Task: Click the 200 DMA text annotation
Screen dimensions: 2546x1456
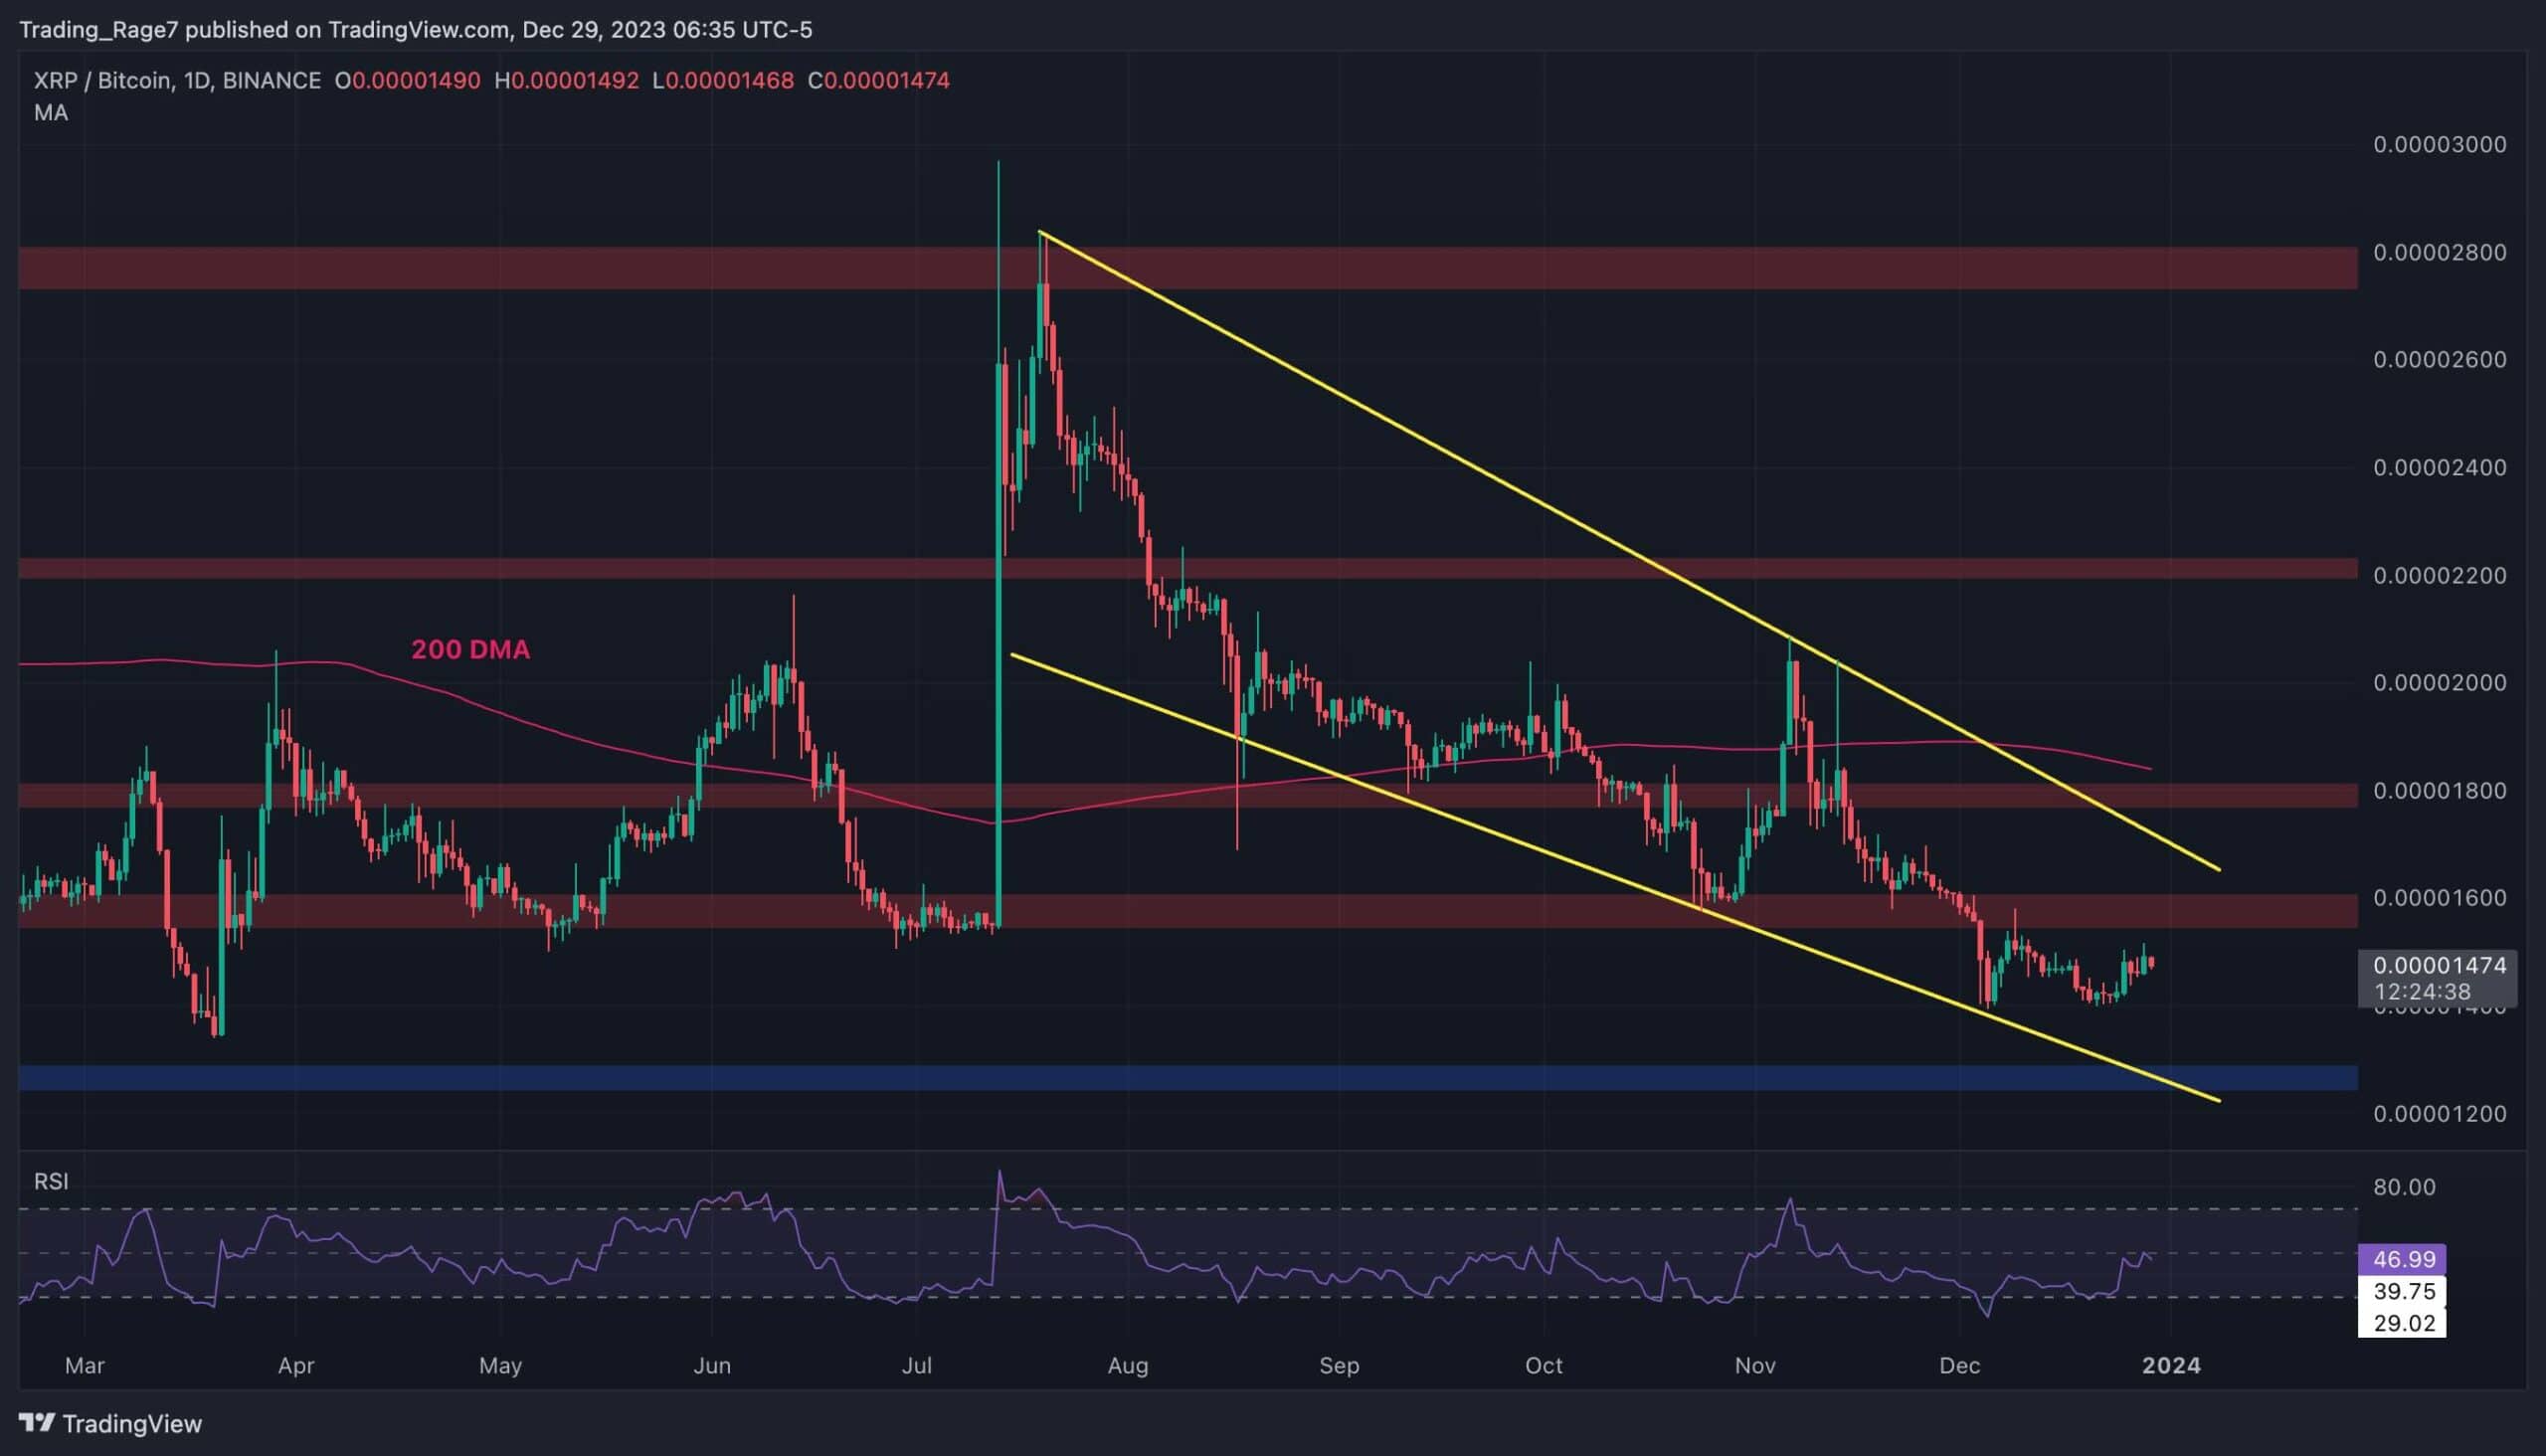Action: pyautogui.click(x=470, y=650)
